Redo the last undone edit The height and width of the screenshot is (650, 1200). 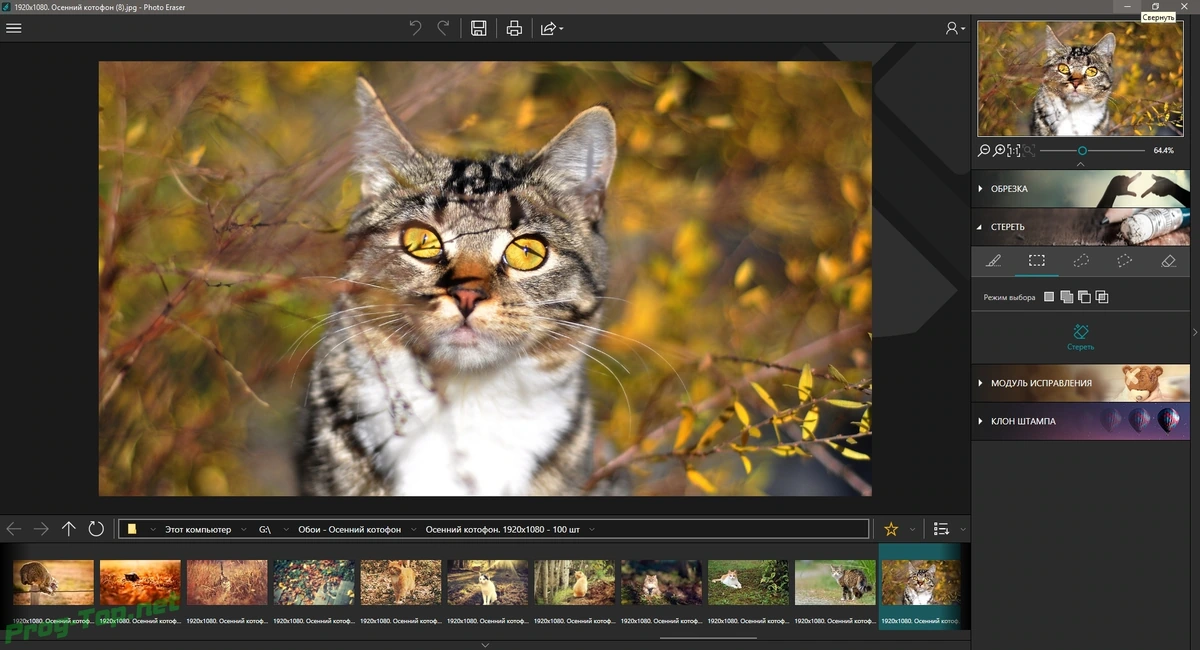pyautogui.click(x=443, y=28)
